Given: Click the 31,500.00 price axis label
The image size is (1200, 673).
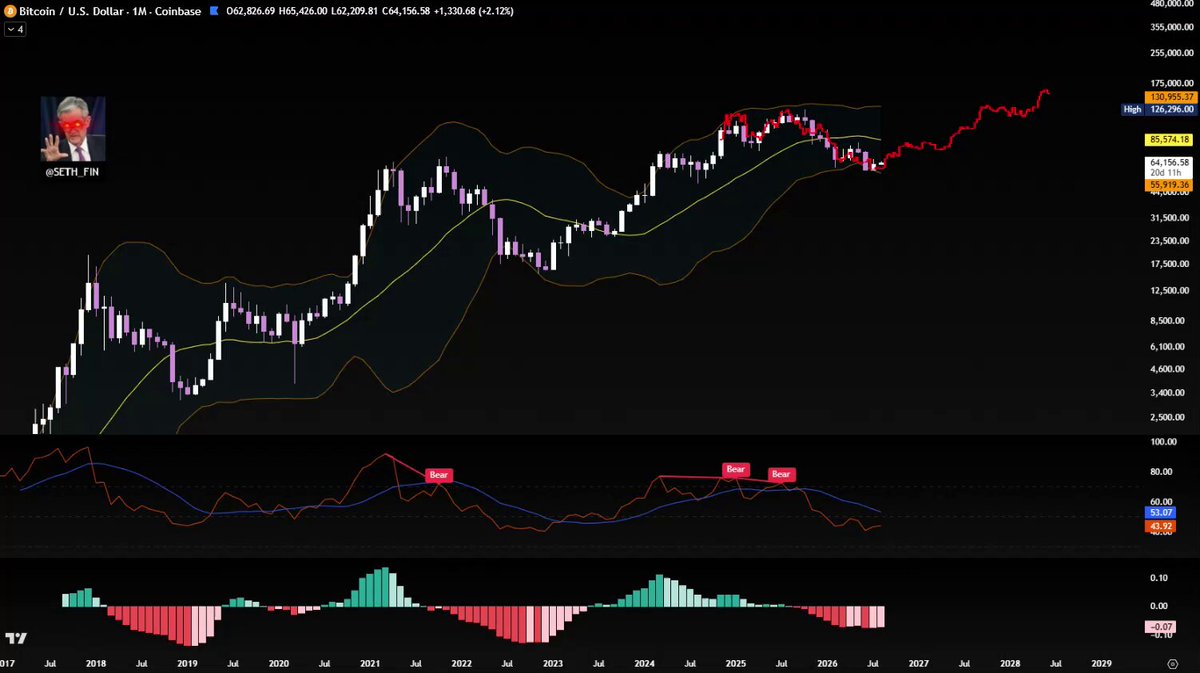Looking at the screenshot, I should (x=1171, y=218).
